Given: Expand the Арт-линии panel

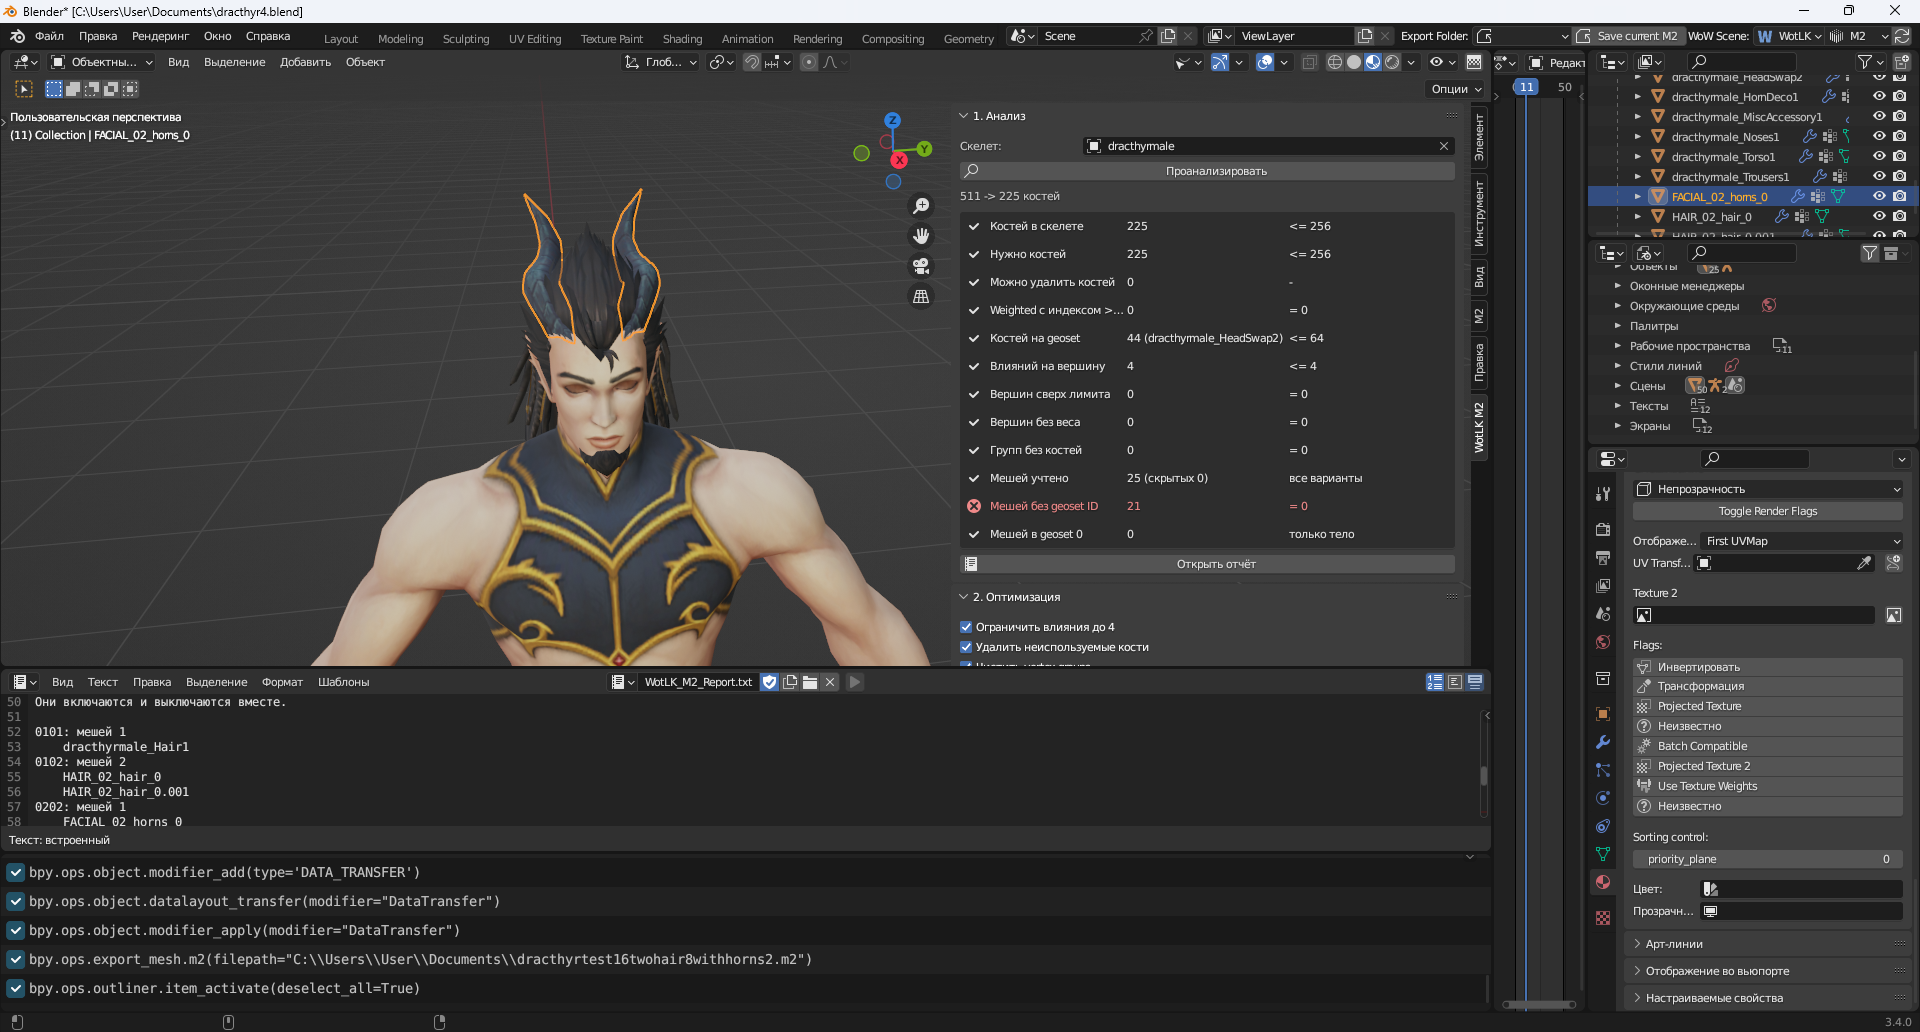Looking at the screenshot, I should [1637, 944].
